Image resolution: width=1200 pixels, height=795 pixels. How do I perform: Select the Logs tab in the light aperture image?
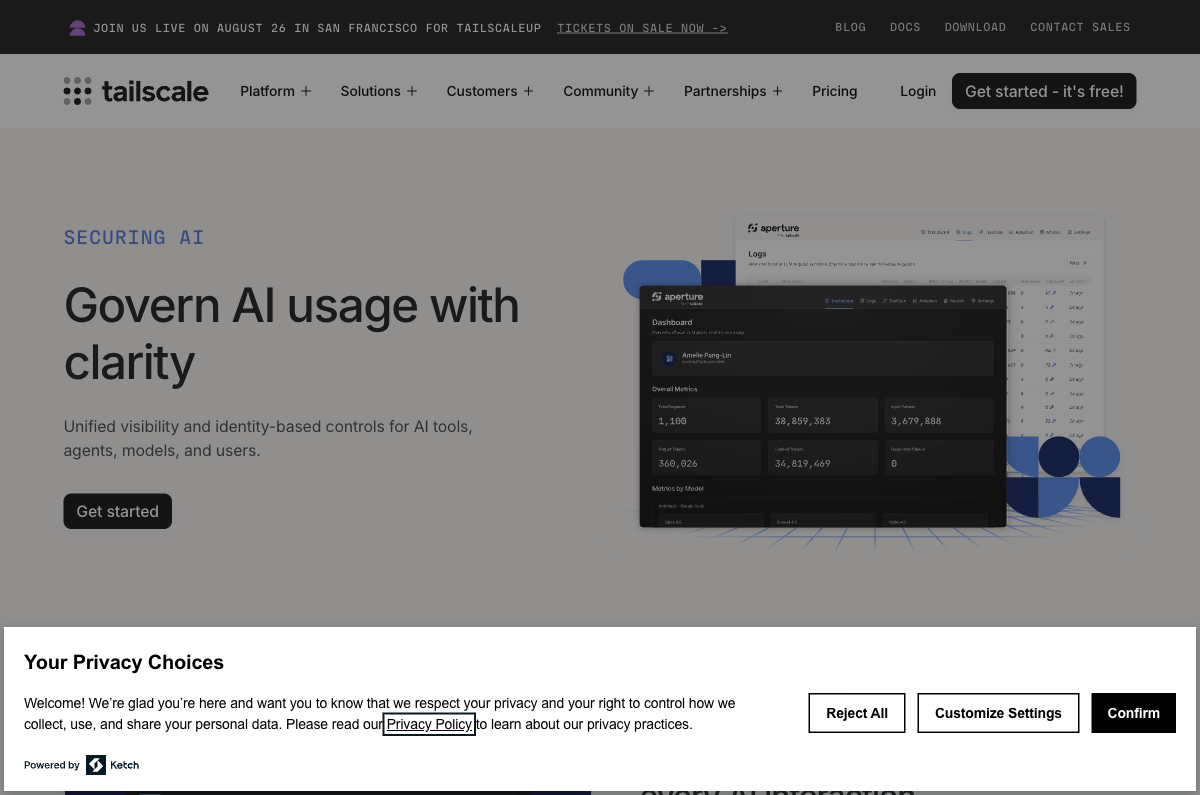click(x=965, y=232)
